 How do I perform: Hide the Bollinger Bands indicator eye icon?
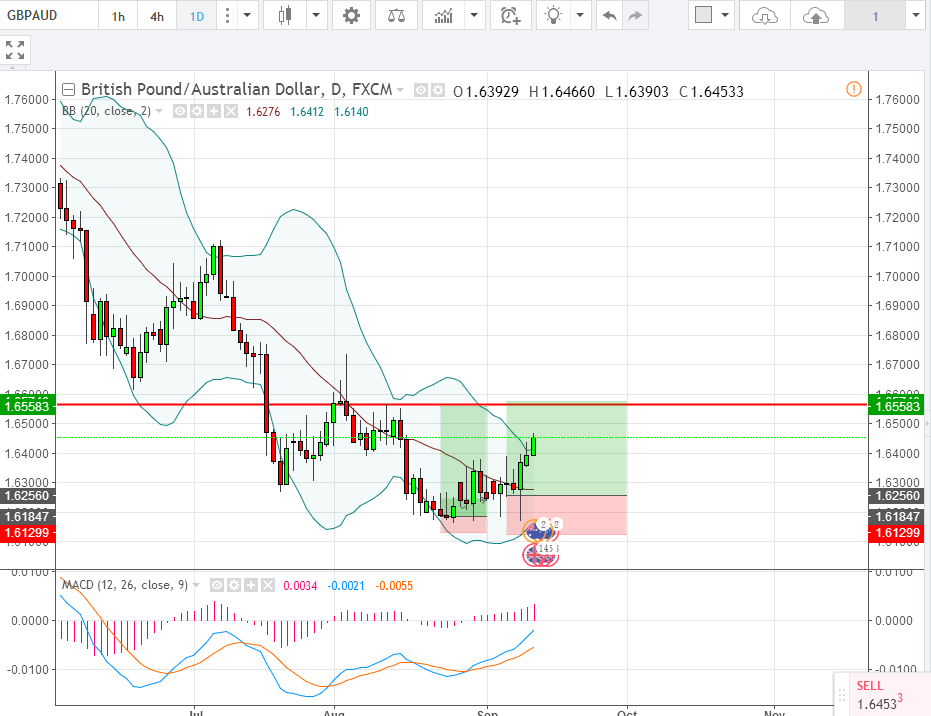pyautogui.click(x=180, y=111)
